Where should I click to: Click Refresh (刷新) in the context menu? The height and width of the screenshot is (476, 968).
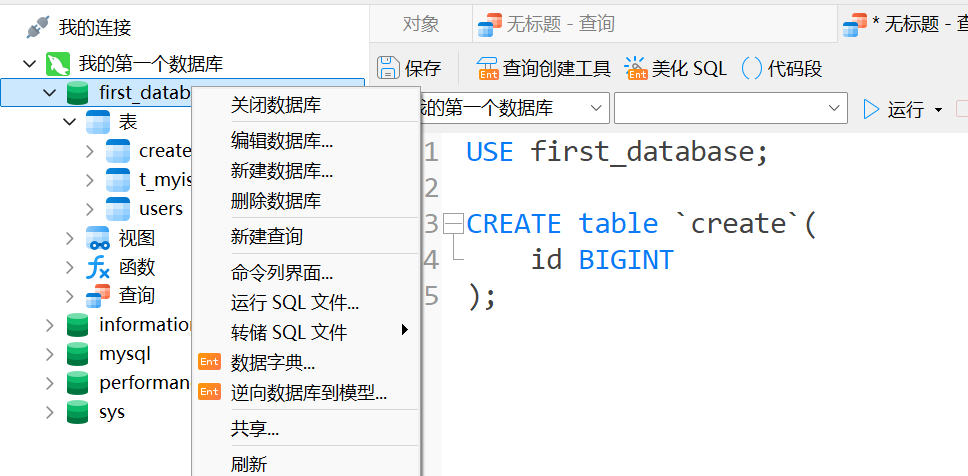click(x=249, y=464)
